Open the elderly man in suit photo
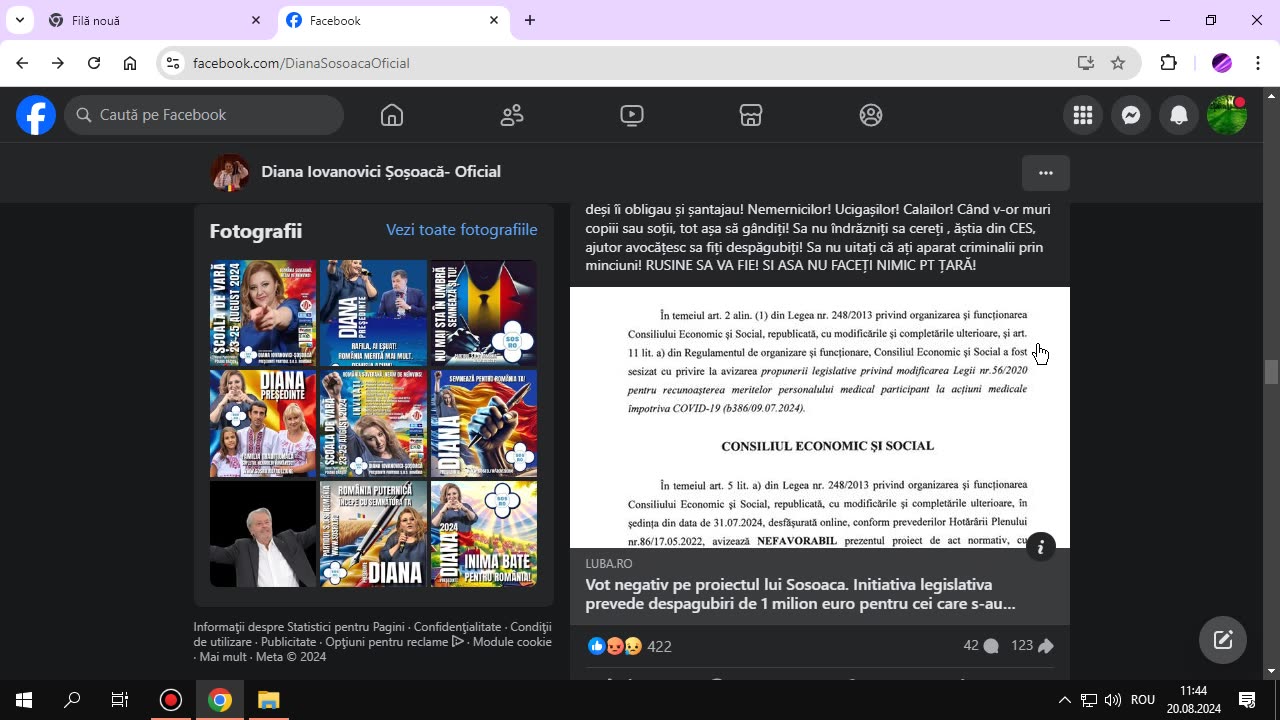1280x720 pixels. tap(263, 534)
